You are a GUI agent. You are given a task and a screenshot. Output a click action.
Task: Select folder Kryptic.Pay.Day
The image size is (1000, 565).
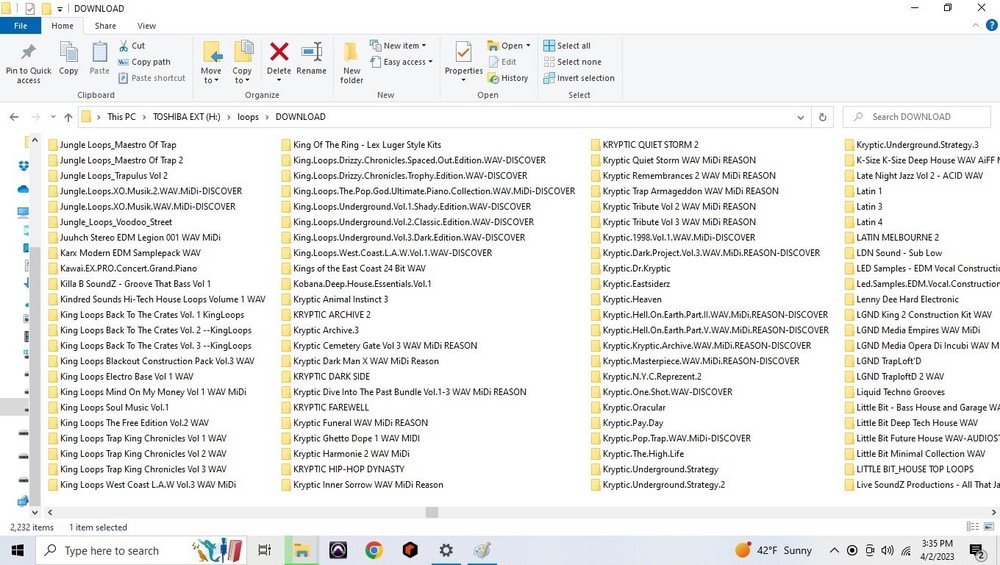click(627, 423)
